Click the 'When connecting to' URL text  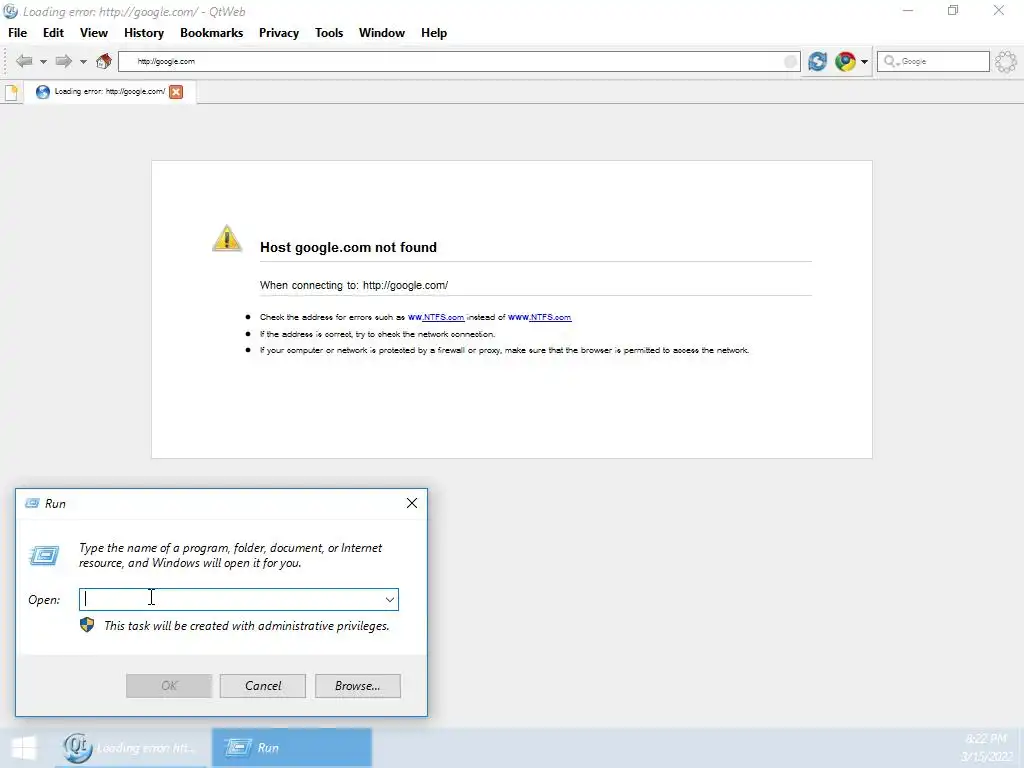[x=354, y=285]
